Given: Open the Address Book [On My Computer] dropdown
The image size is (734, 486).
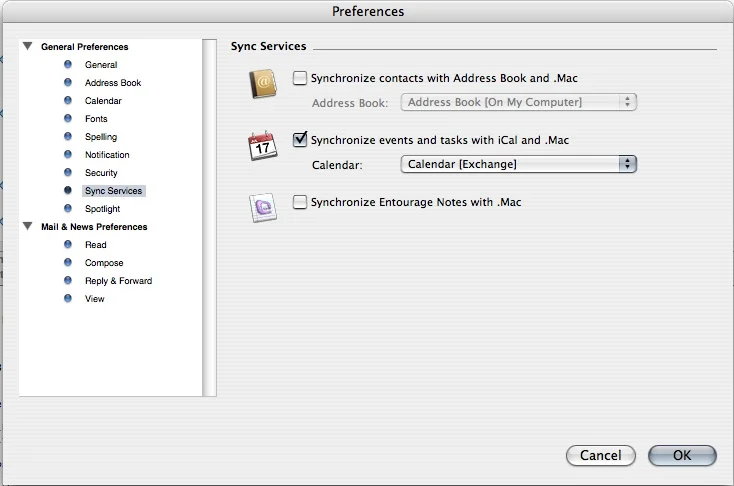Looking at the screenshot, I should [x=518, y=102].
